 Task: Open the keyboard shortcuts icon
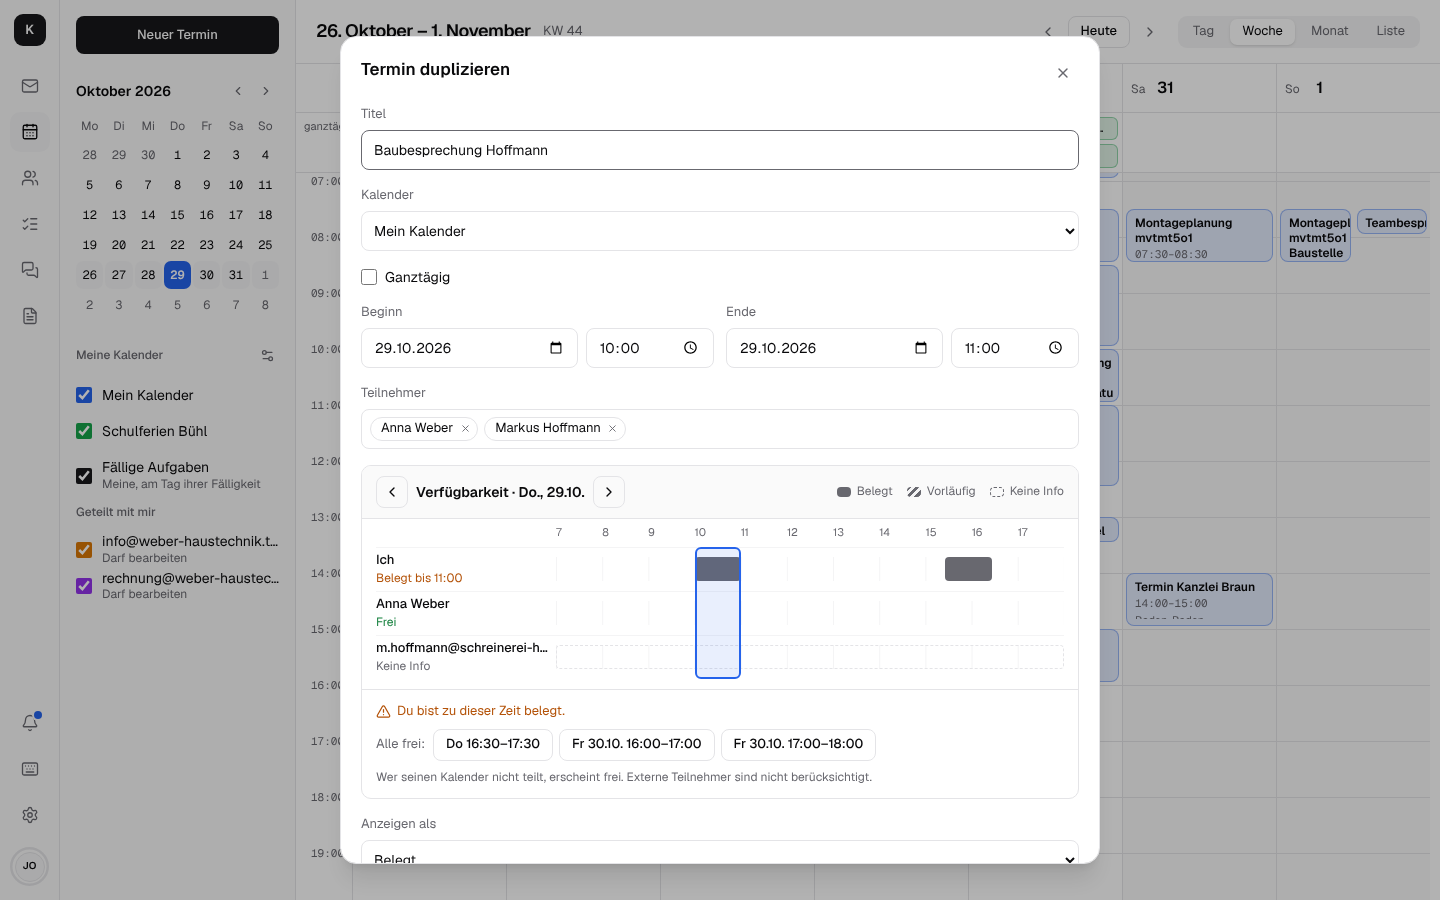coord(30,769)
